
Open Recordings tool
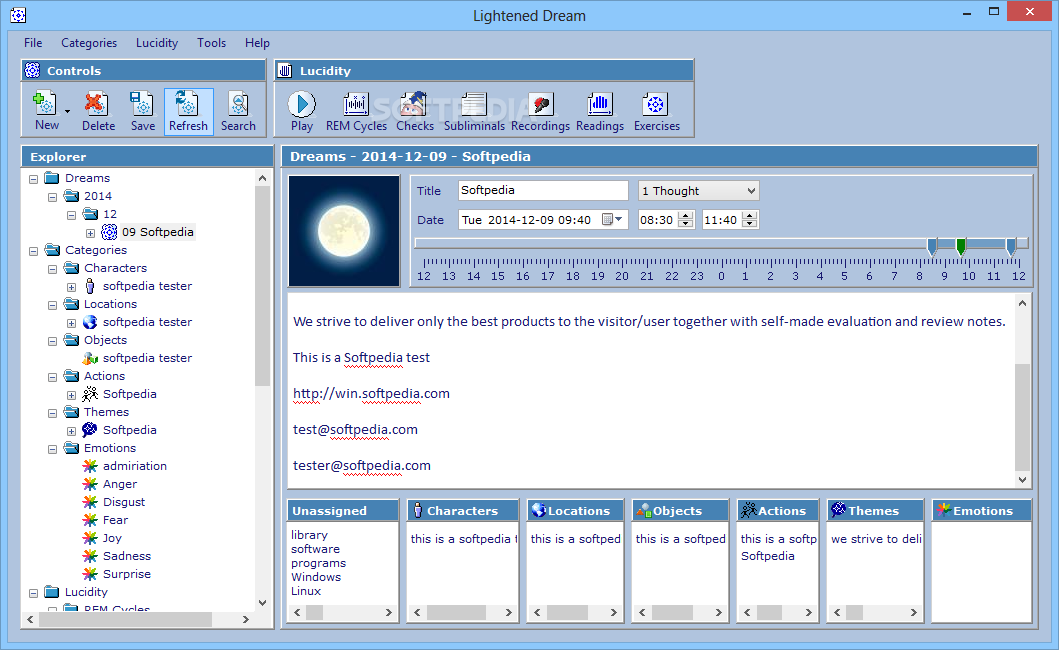[540, 112]
